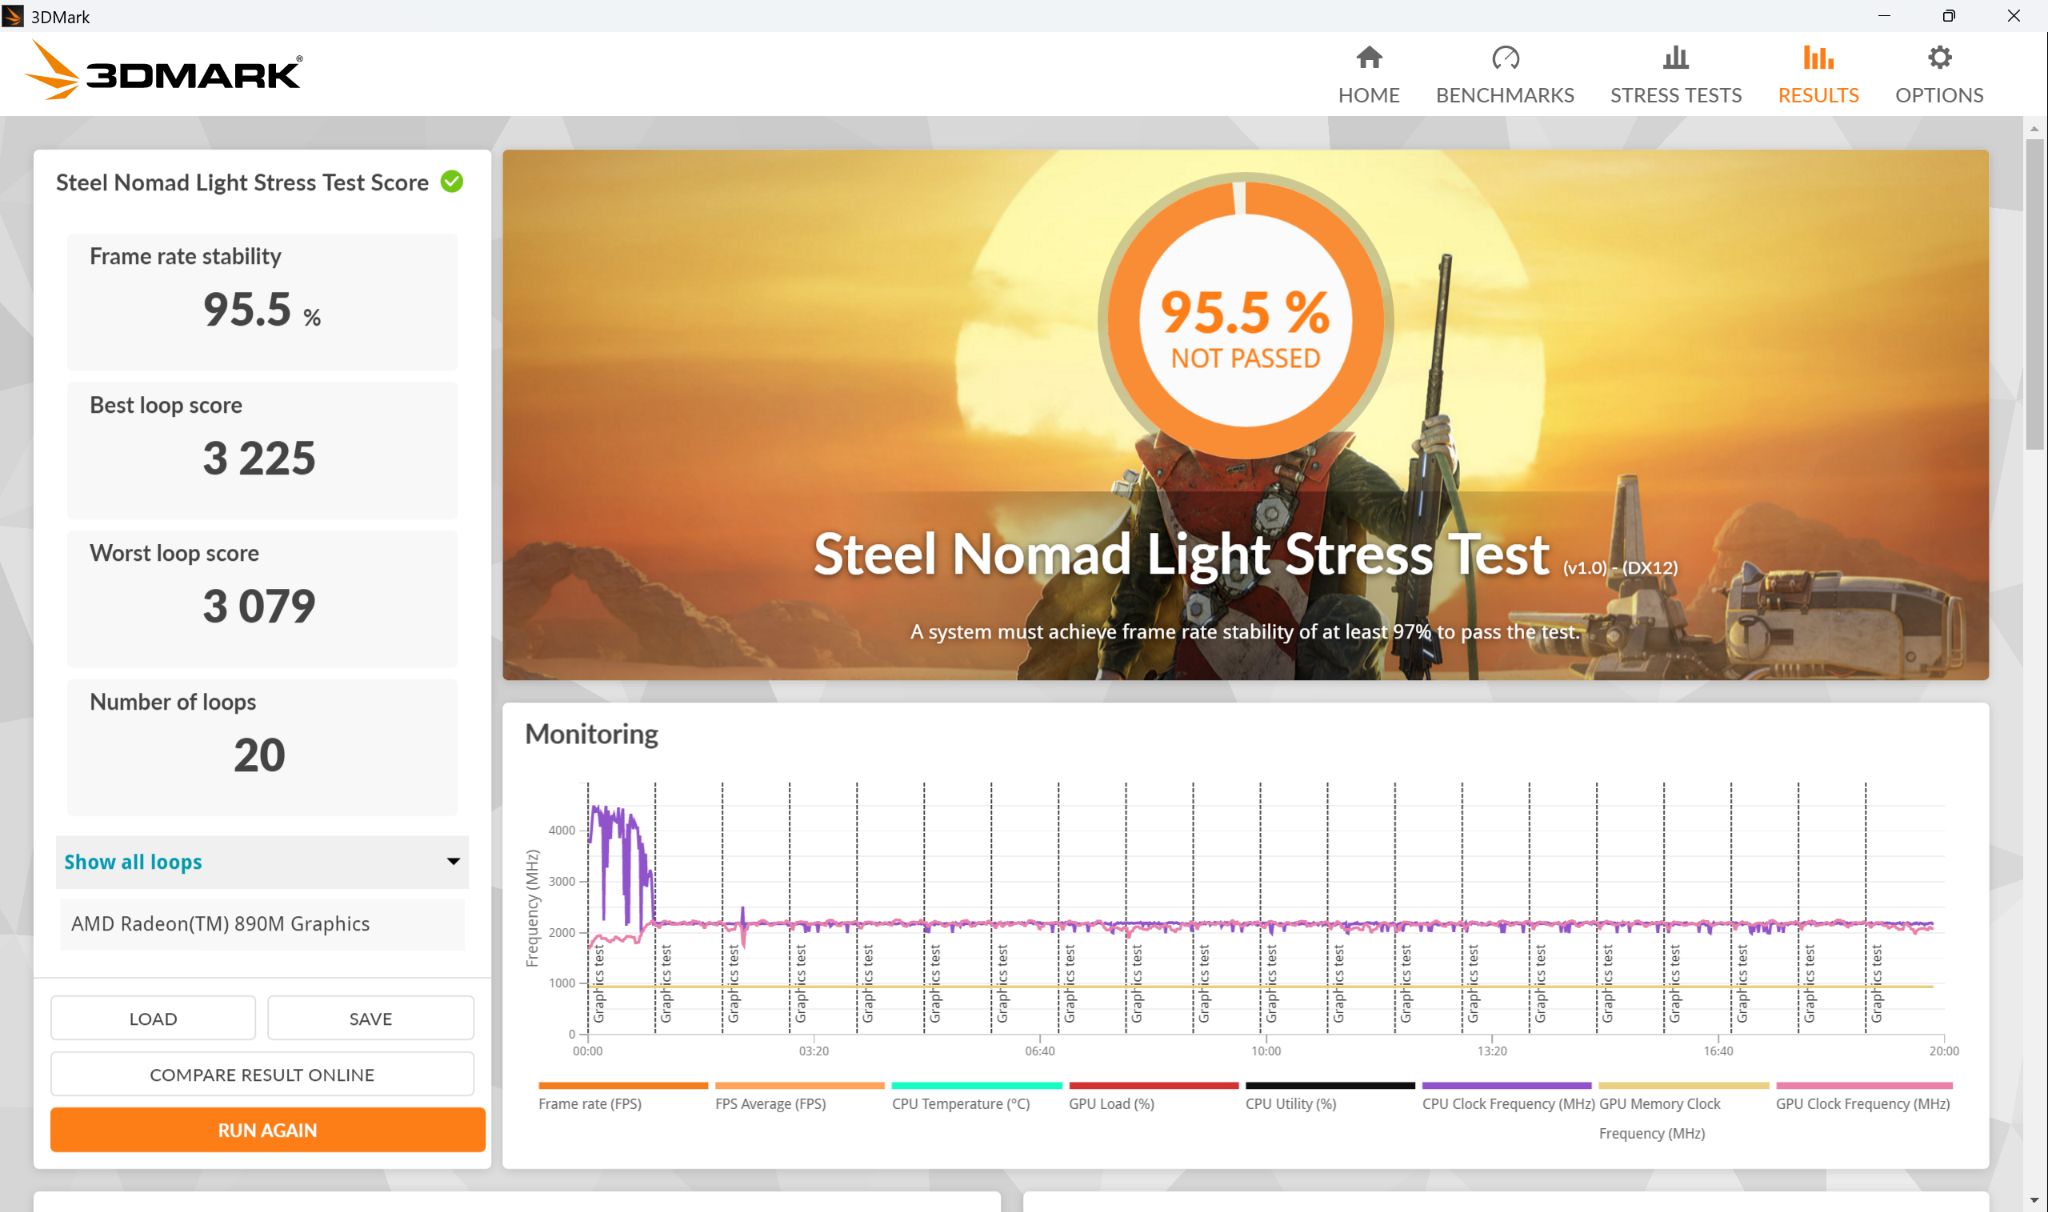The width and height of the screenshot is (2048, 1212).
Task: Click green validation checkmark beside score title
Action: (452, 182)
